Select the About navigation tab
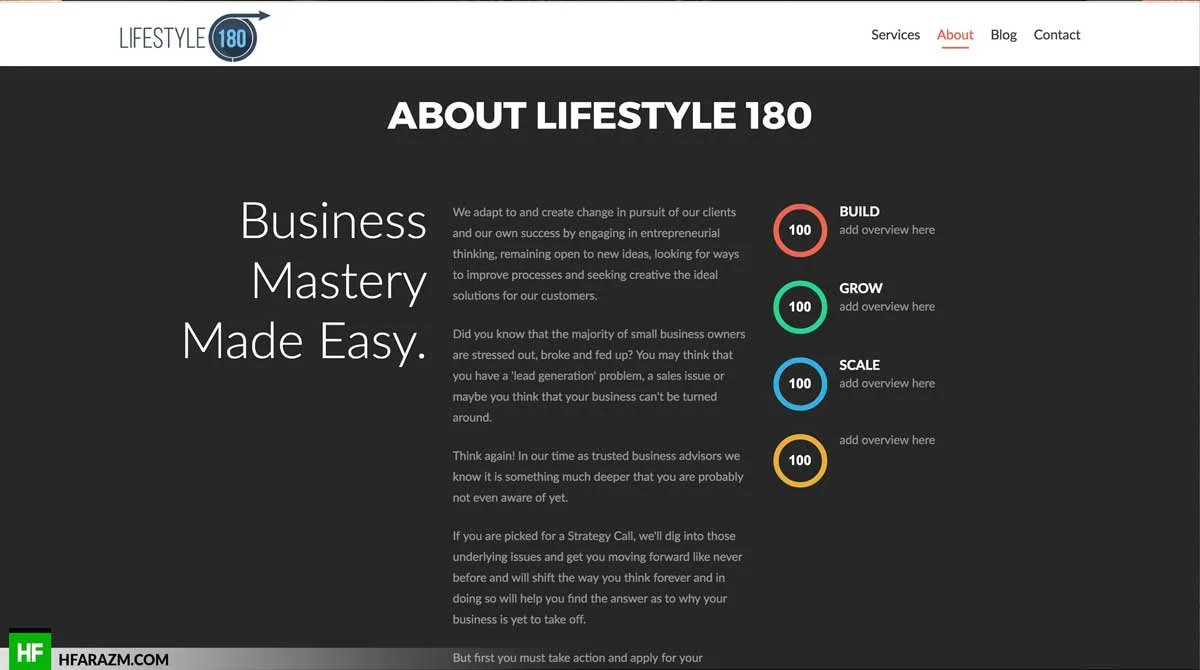The image size is (1200, 670). pos(955,35)
